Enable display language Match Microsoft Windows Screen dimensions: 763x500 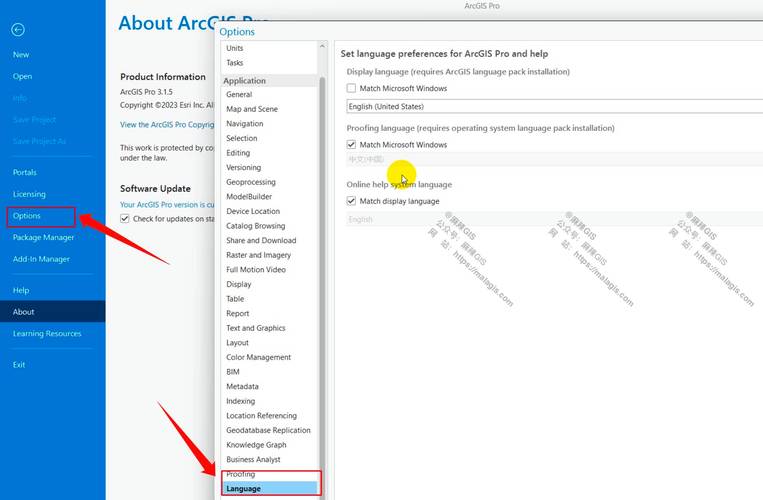[x=351, y=89]
